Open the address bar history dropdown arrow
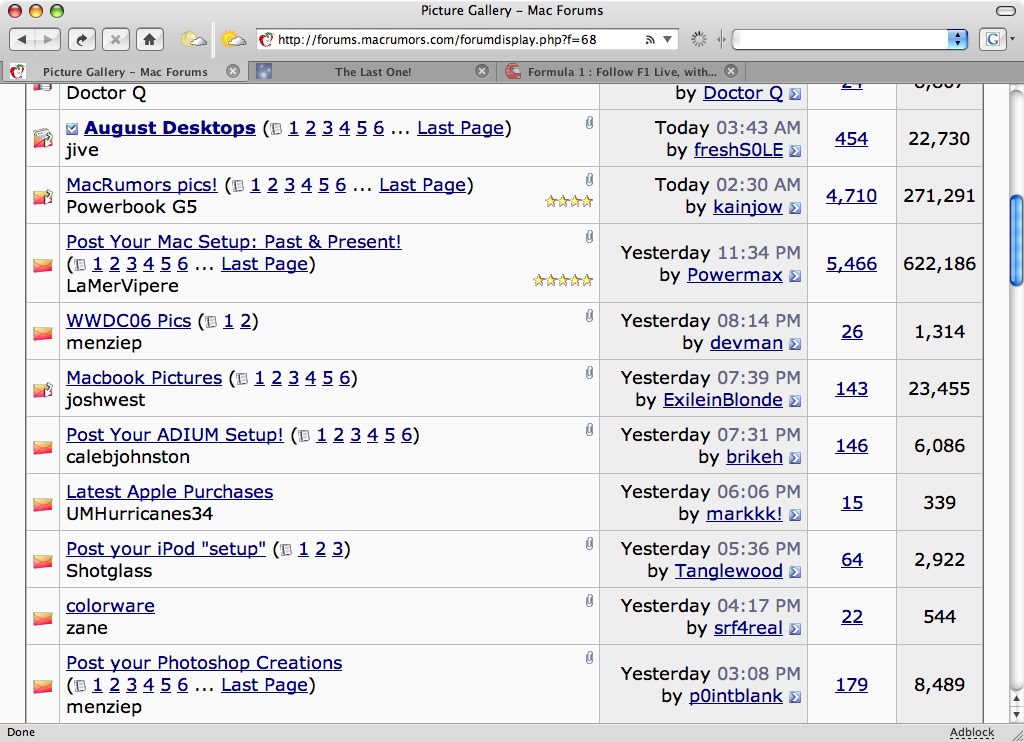The height and width of the screenshot is (742, 1024). tap(667, 39)
